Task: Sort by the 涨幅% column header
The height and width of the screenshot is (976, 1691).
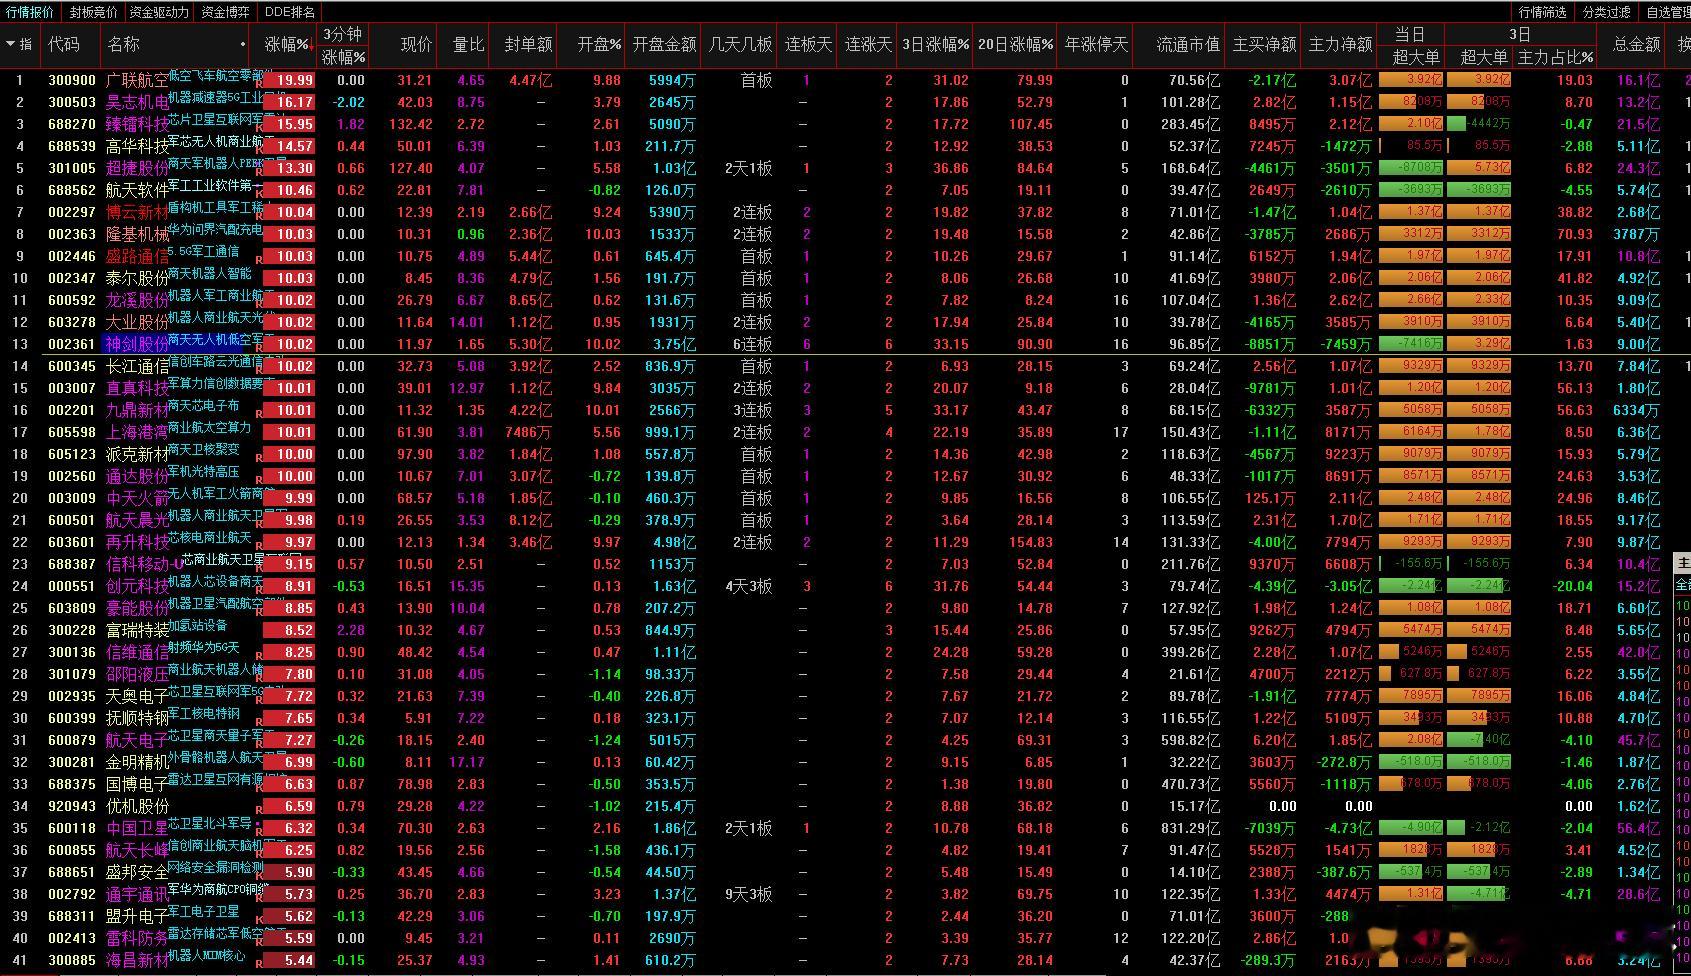Action: (288, 45)
